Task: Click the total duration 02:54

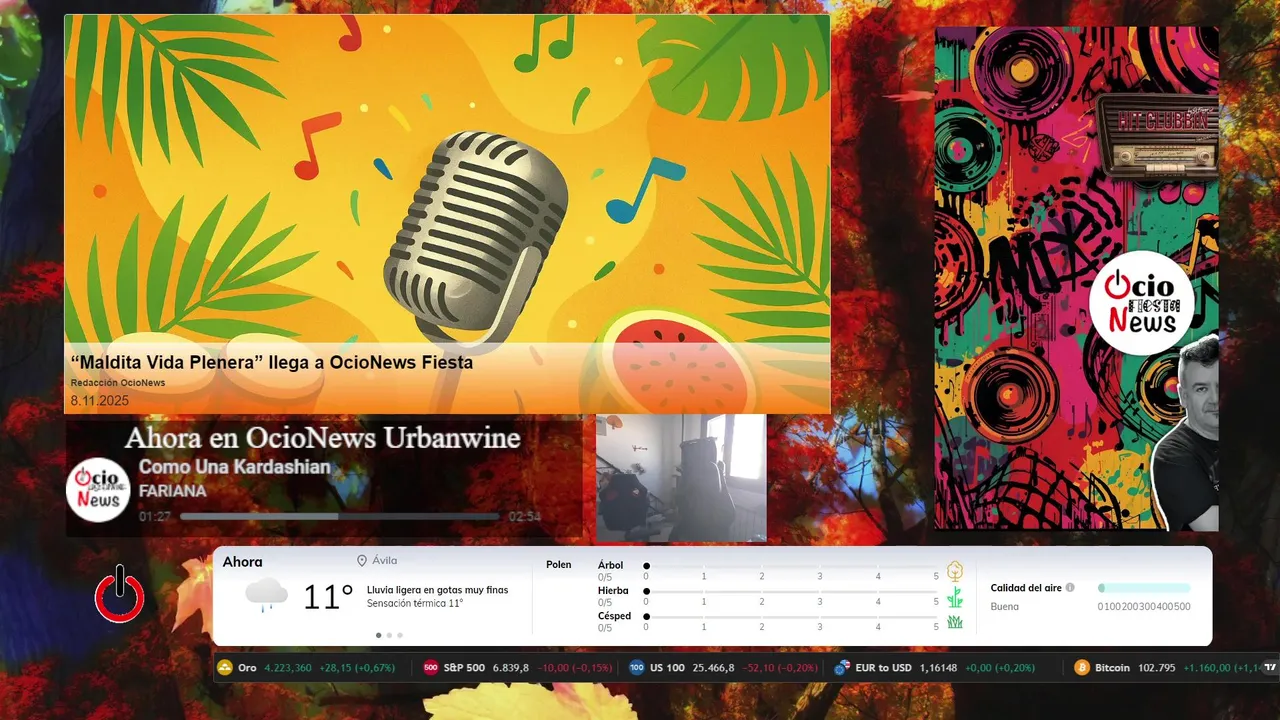Action: [525, 517]
